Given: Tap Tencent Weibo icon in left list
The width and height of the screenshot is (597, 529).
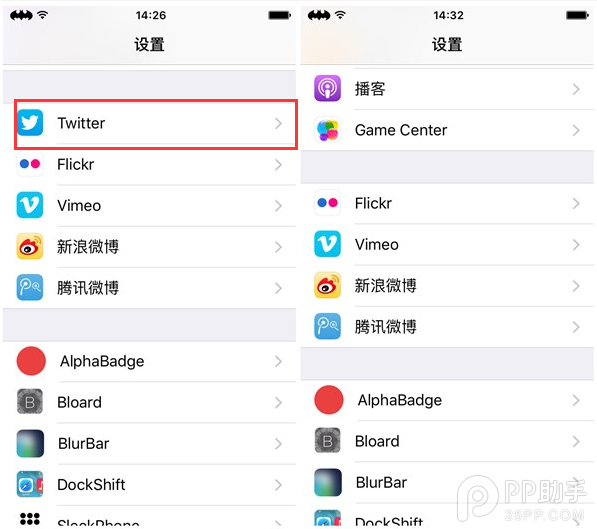Looking at the screenshot, I should click(x=30, y=287).
